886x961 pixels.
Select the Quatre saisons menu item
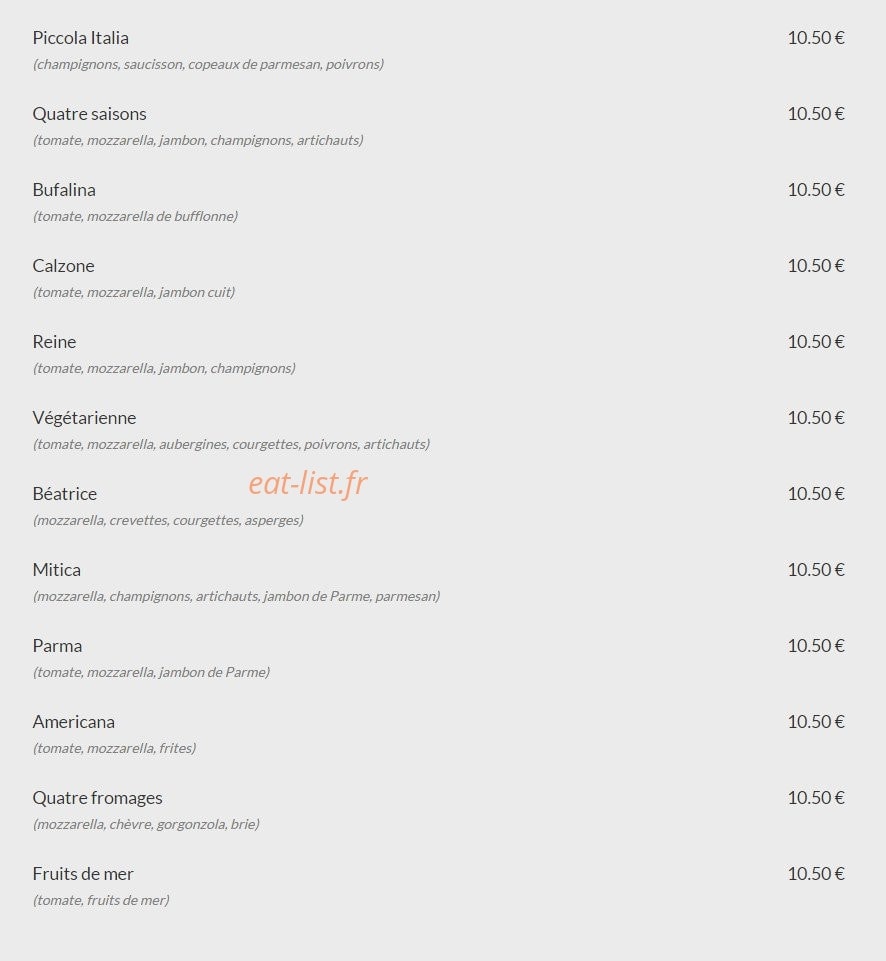pyautogui.click(x=89, y=114)
